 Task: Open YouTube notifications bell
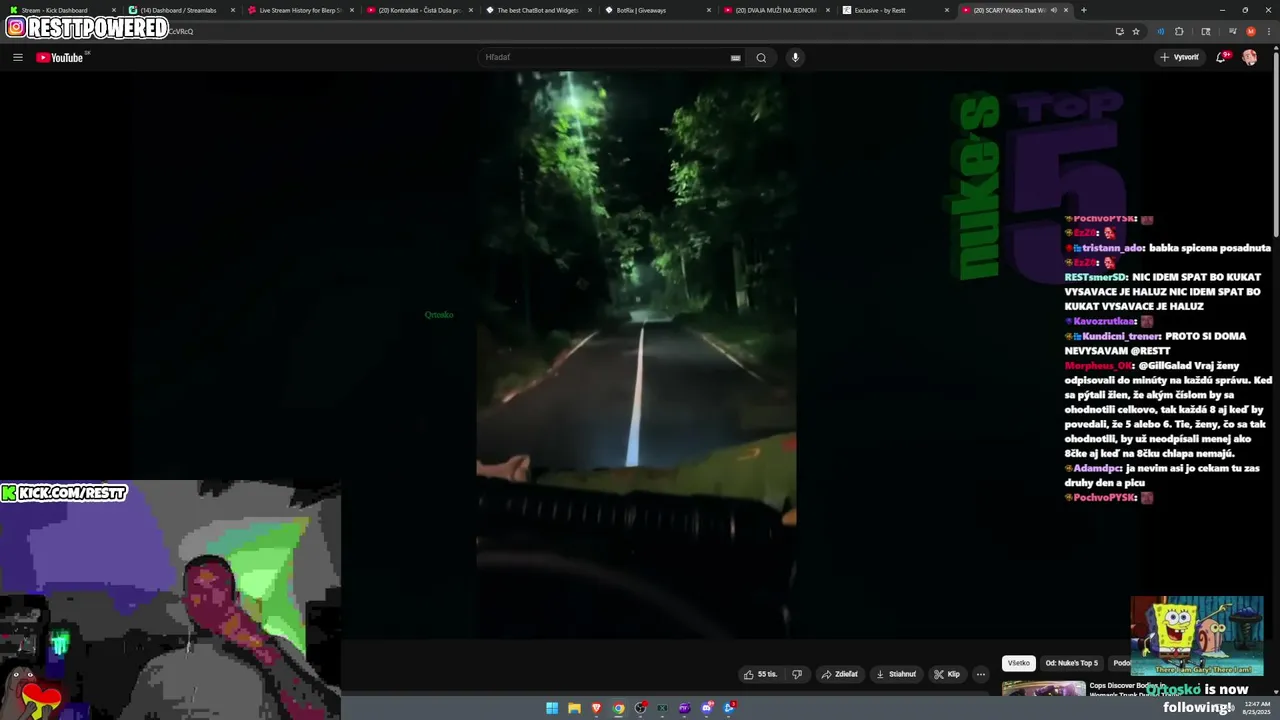click(1221, 57)
